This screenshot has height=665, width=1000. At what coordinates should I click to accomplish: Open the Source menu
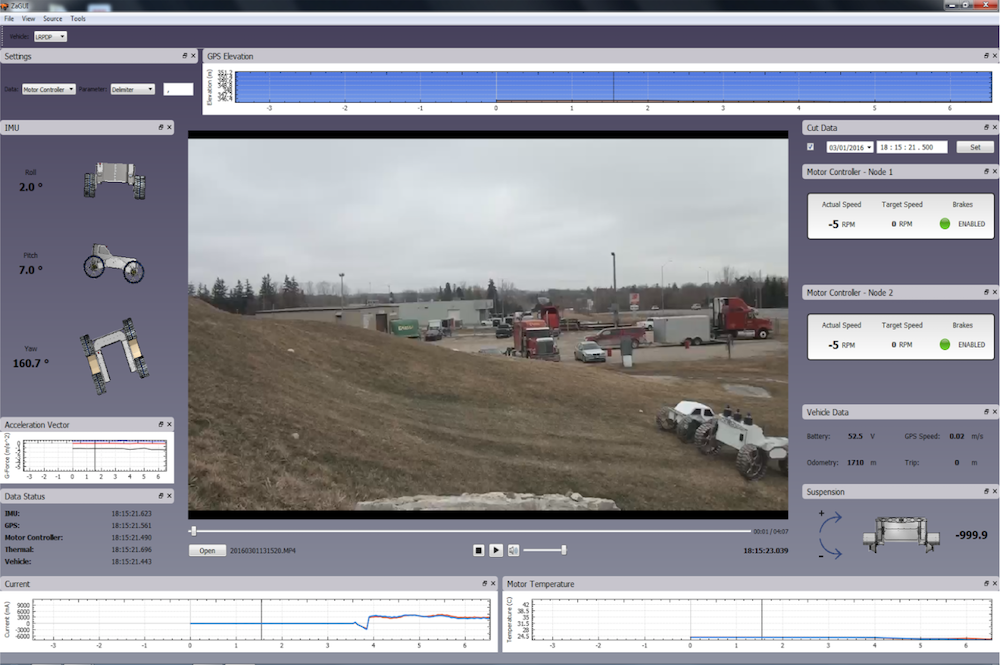coord(52,19)
